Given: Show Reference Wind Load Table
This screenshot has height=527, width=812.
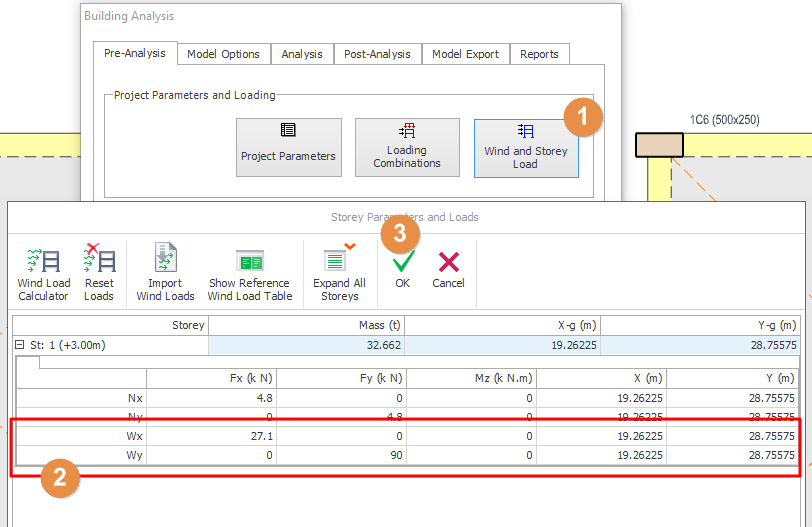Looking at the screenshot, I should (x=249, y=271).
